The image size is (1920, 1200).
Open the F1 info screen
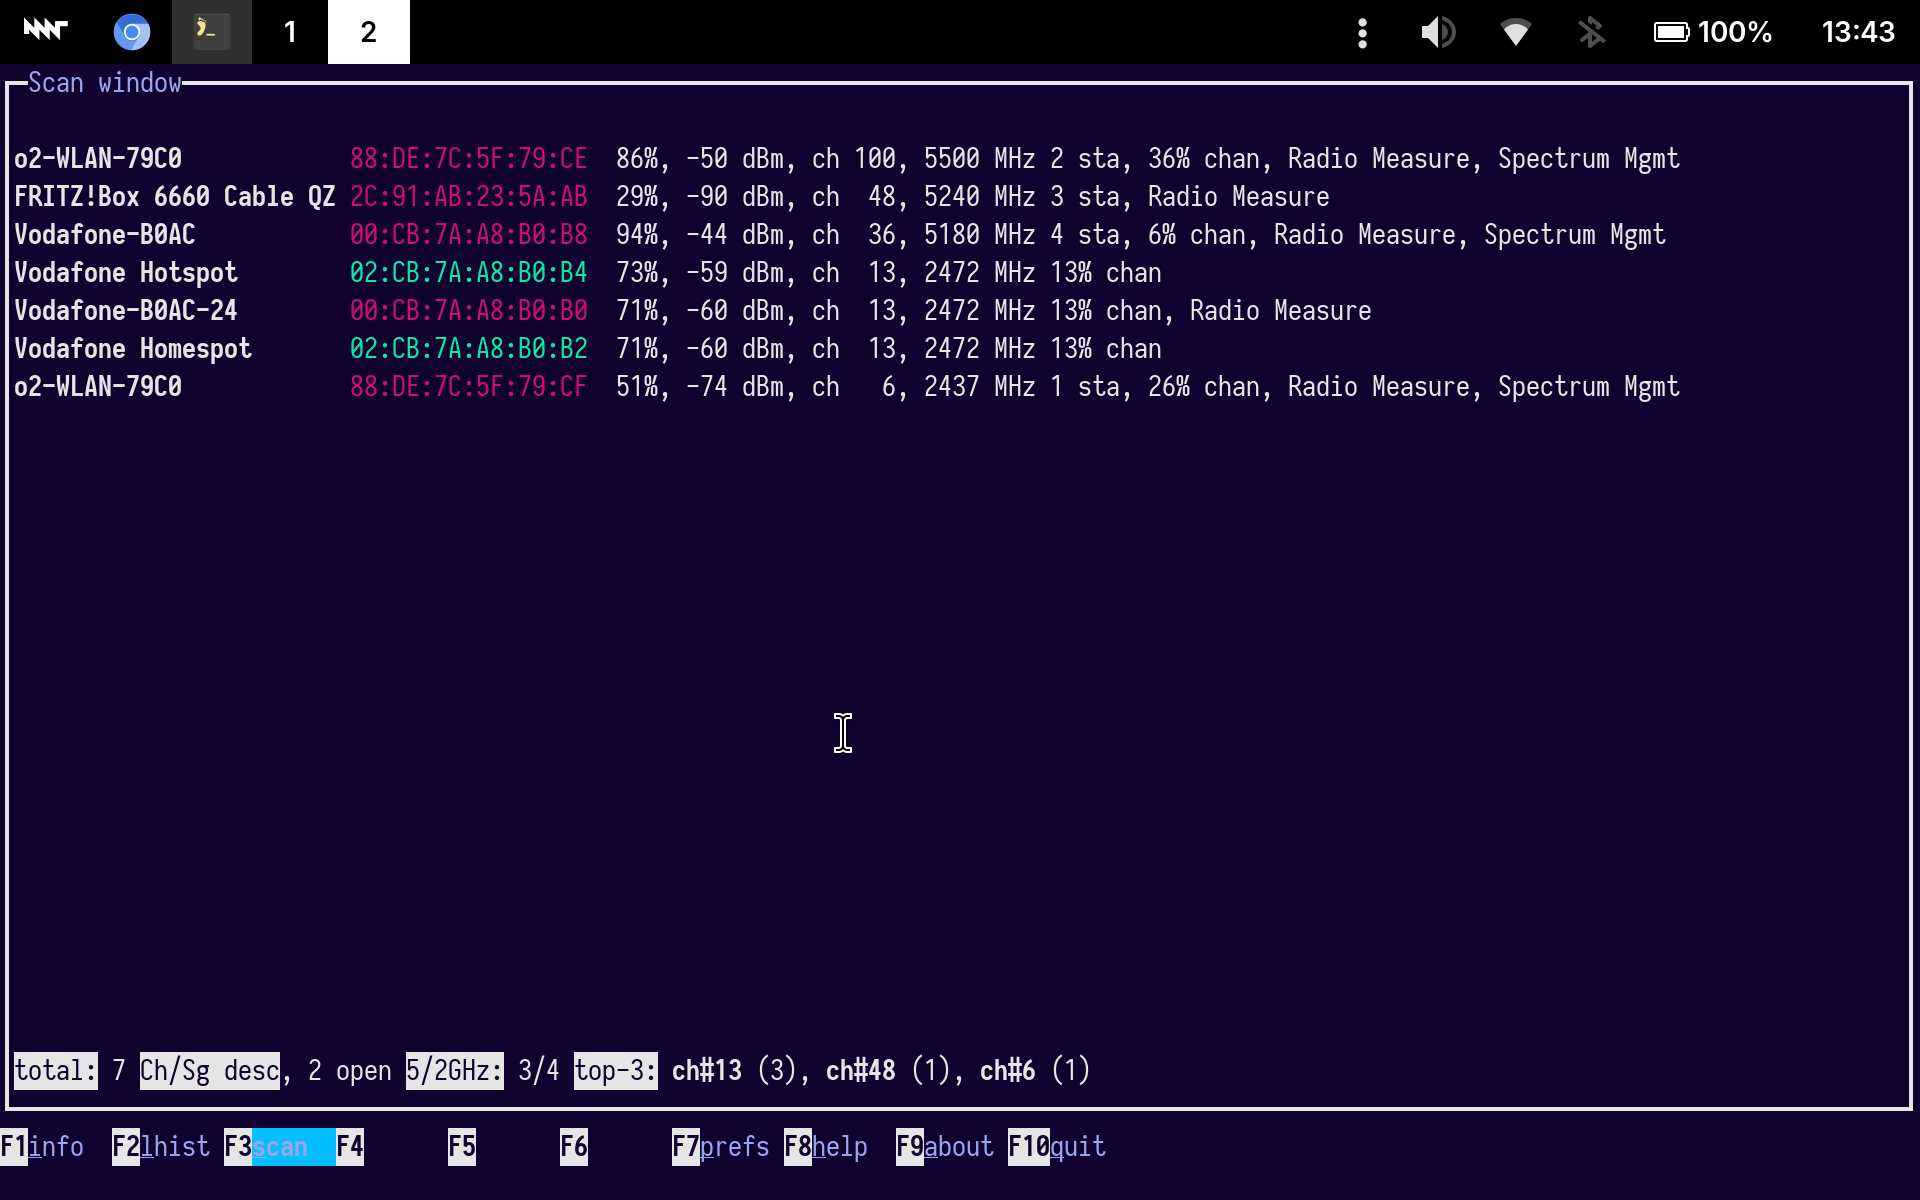[42, 1146]
